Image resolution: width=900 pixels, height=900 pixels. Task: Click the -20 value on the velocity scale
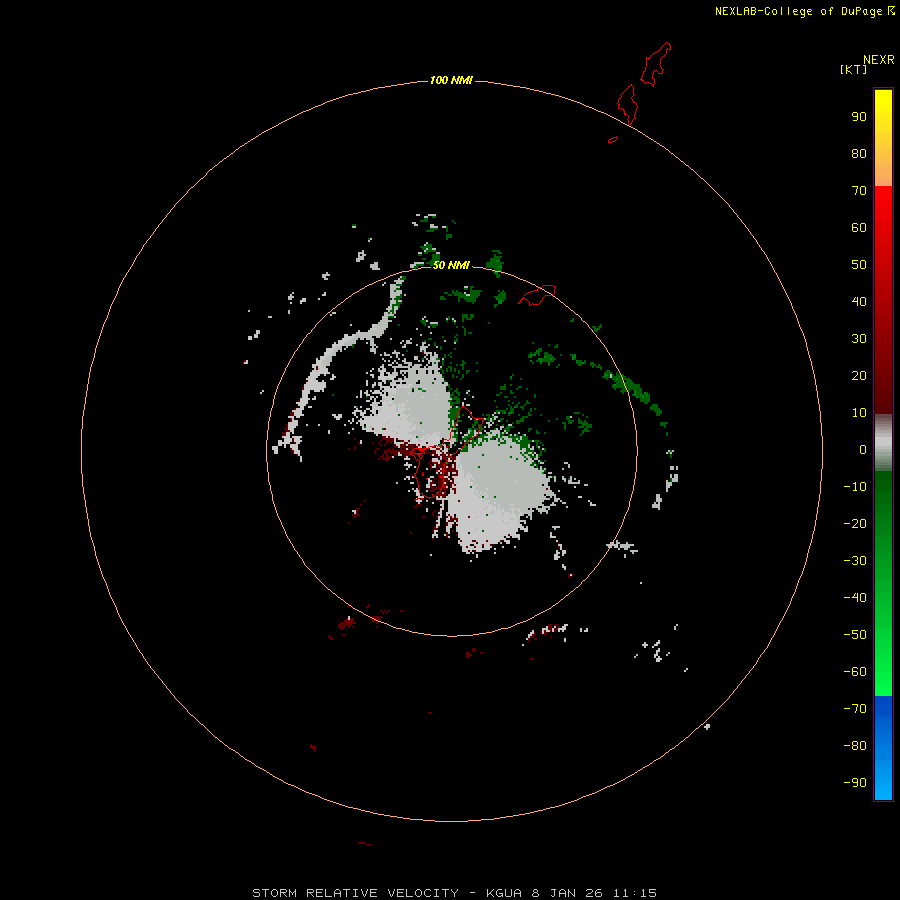855,524
